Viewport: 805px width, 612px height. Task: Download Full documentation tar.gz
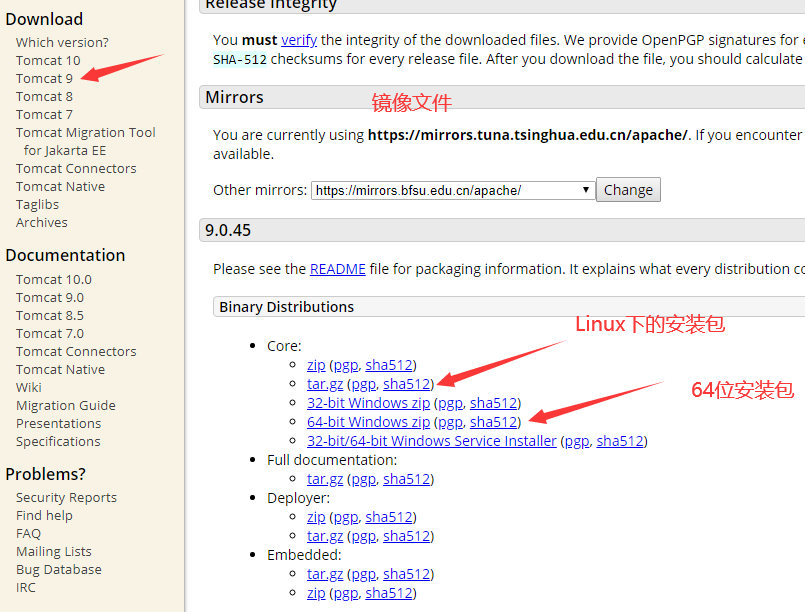tap(325, 479)
